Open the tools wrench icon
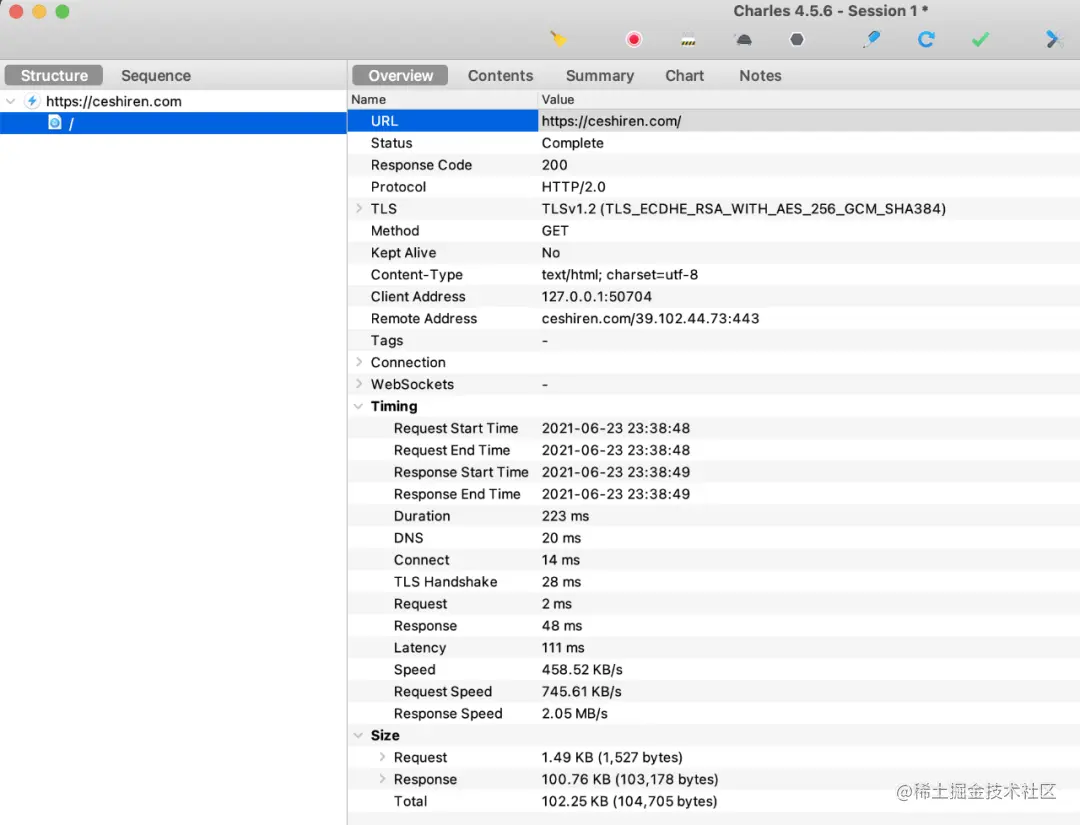Image resolution: width=1080 pixels, height=825 pixels. pos(1052,39)
